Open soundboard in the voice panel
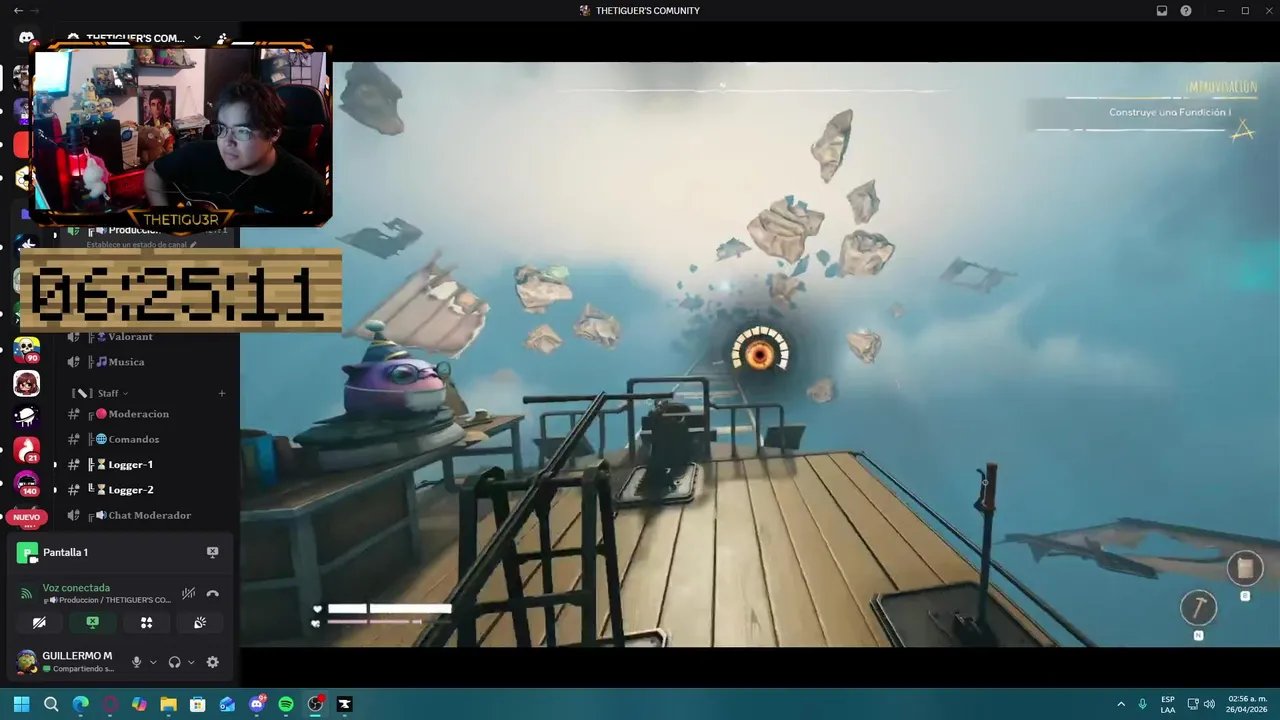Screen dimensions: 1280x720 pos(200,622)
